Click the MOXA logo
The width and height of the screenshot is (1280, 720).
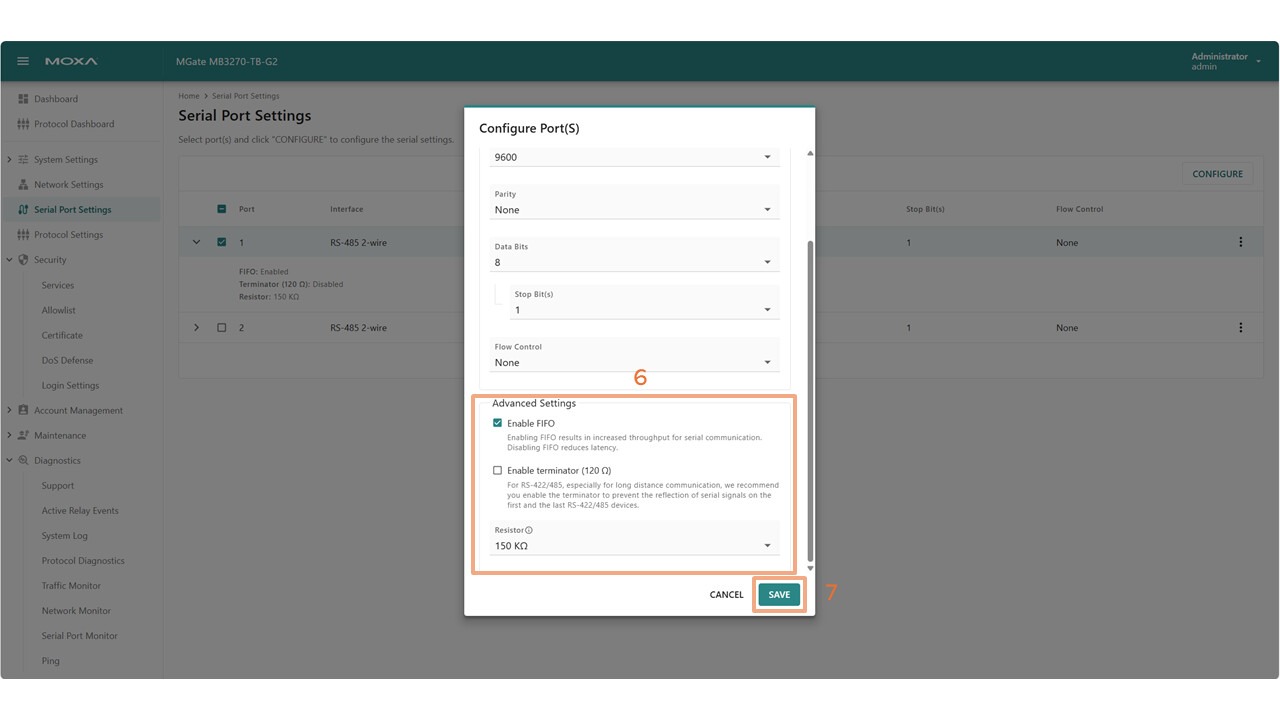(71, 61)
